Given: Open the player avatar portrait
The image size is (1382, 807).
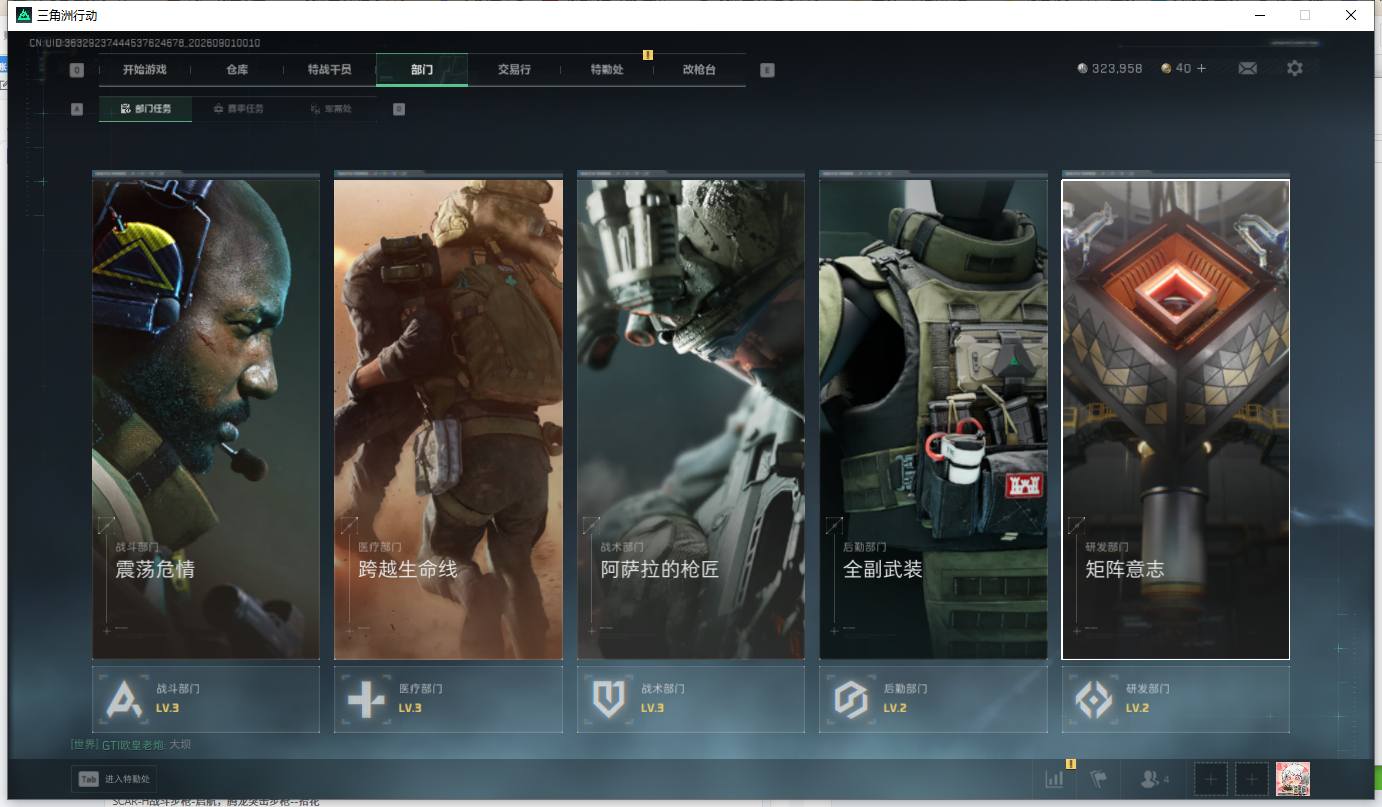Looking at the screenshot, I should tap(1293, 779).
